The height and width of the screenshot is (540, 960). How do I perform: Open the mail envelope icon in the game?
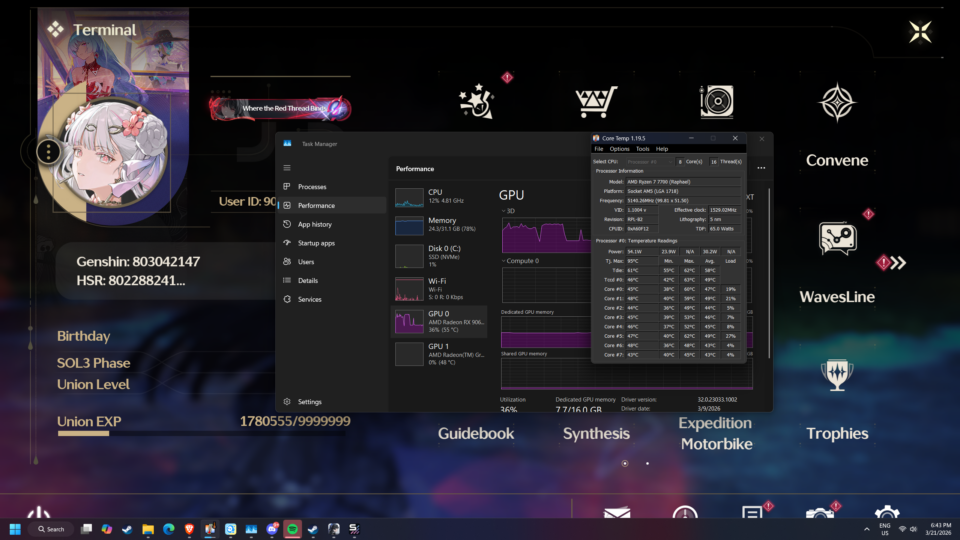617,513
